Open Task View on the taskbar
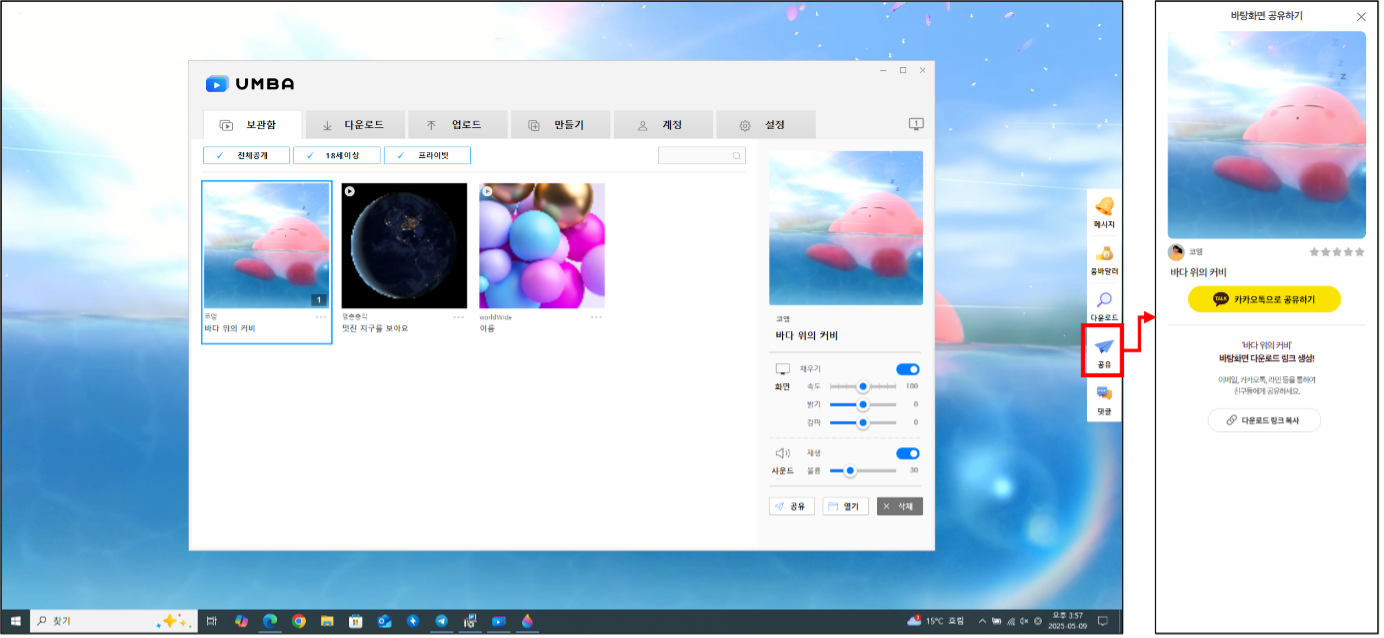Viewport: 1384px width, 638px height. [212, 621]
